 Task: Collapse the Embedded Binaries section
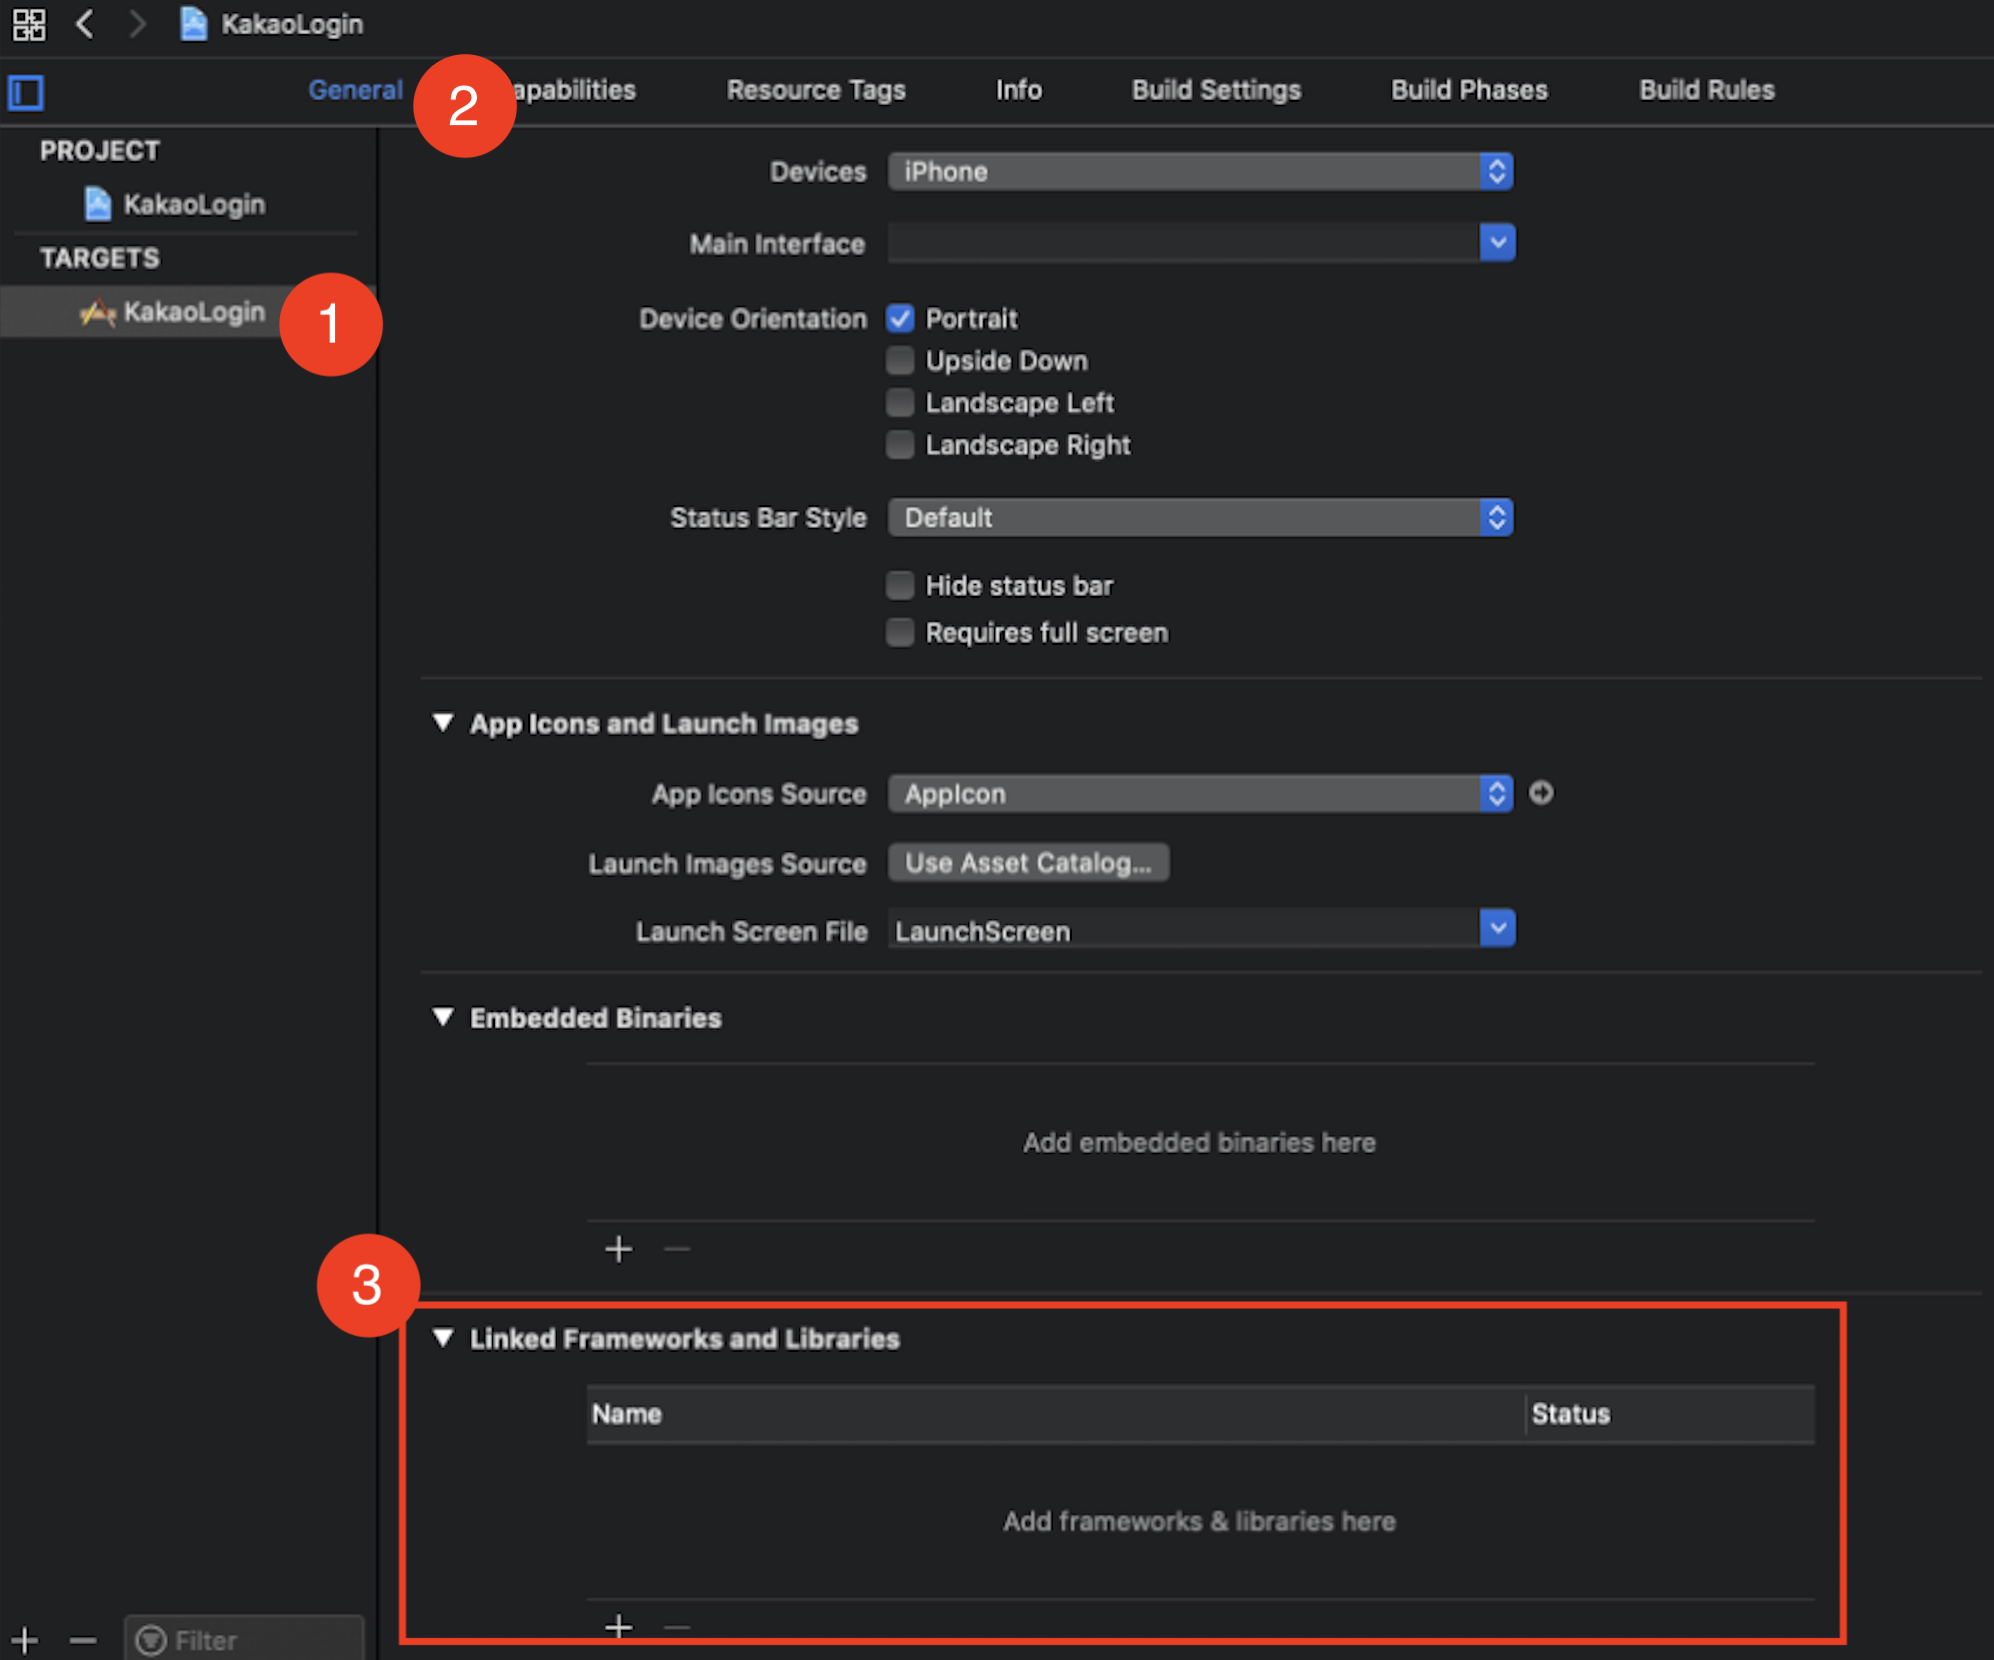tap(443, 1017)
